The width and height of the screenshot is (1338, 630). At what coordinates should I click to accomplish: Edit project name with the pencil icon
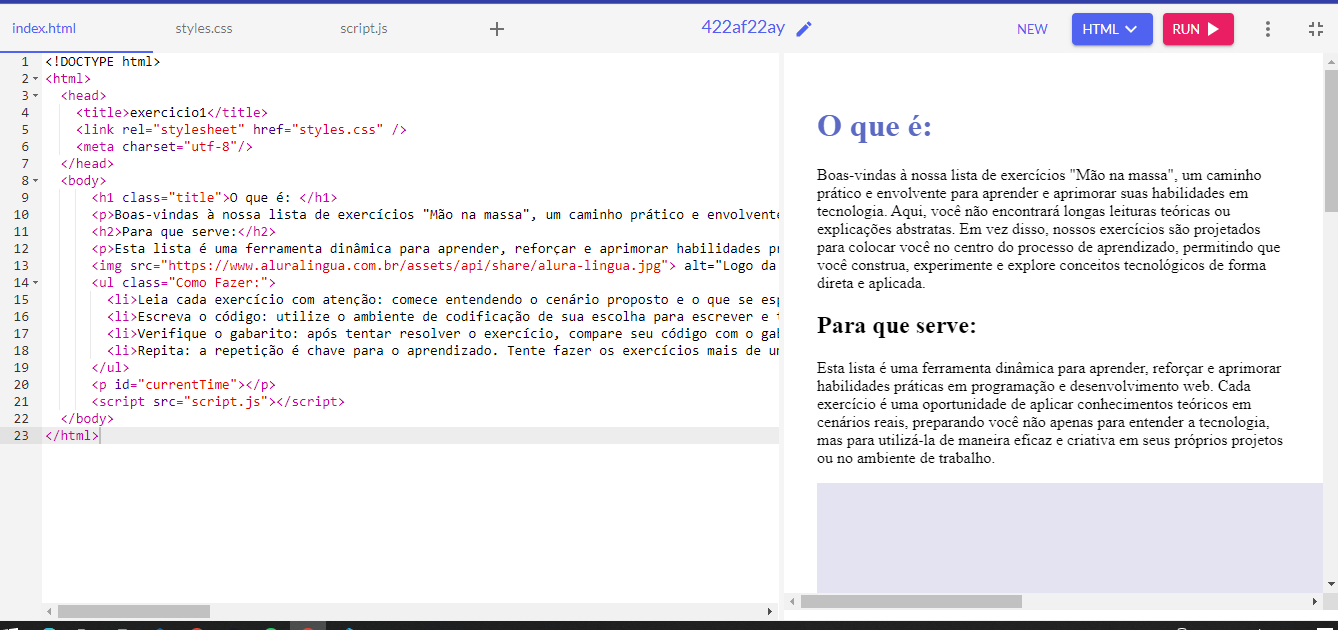coord(804,29)
